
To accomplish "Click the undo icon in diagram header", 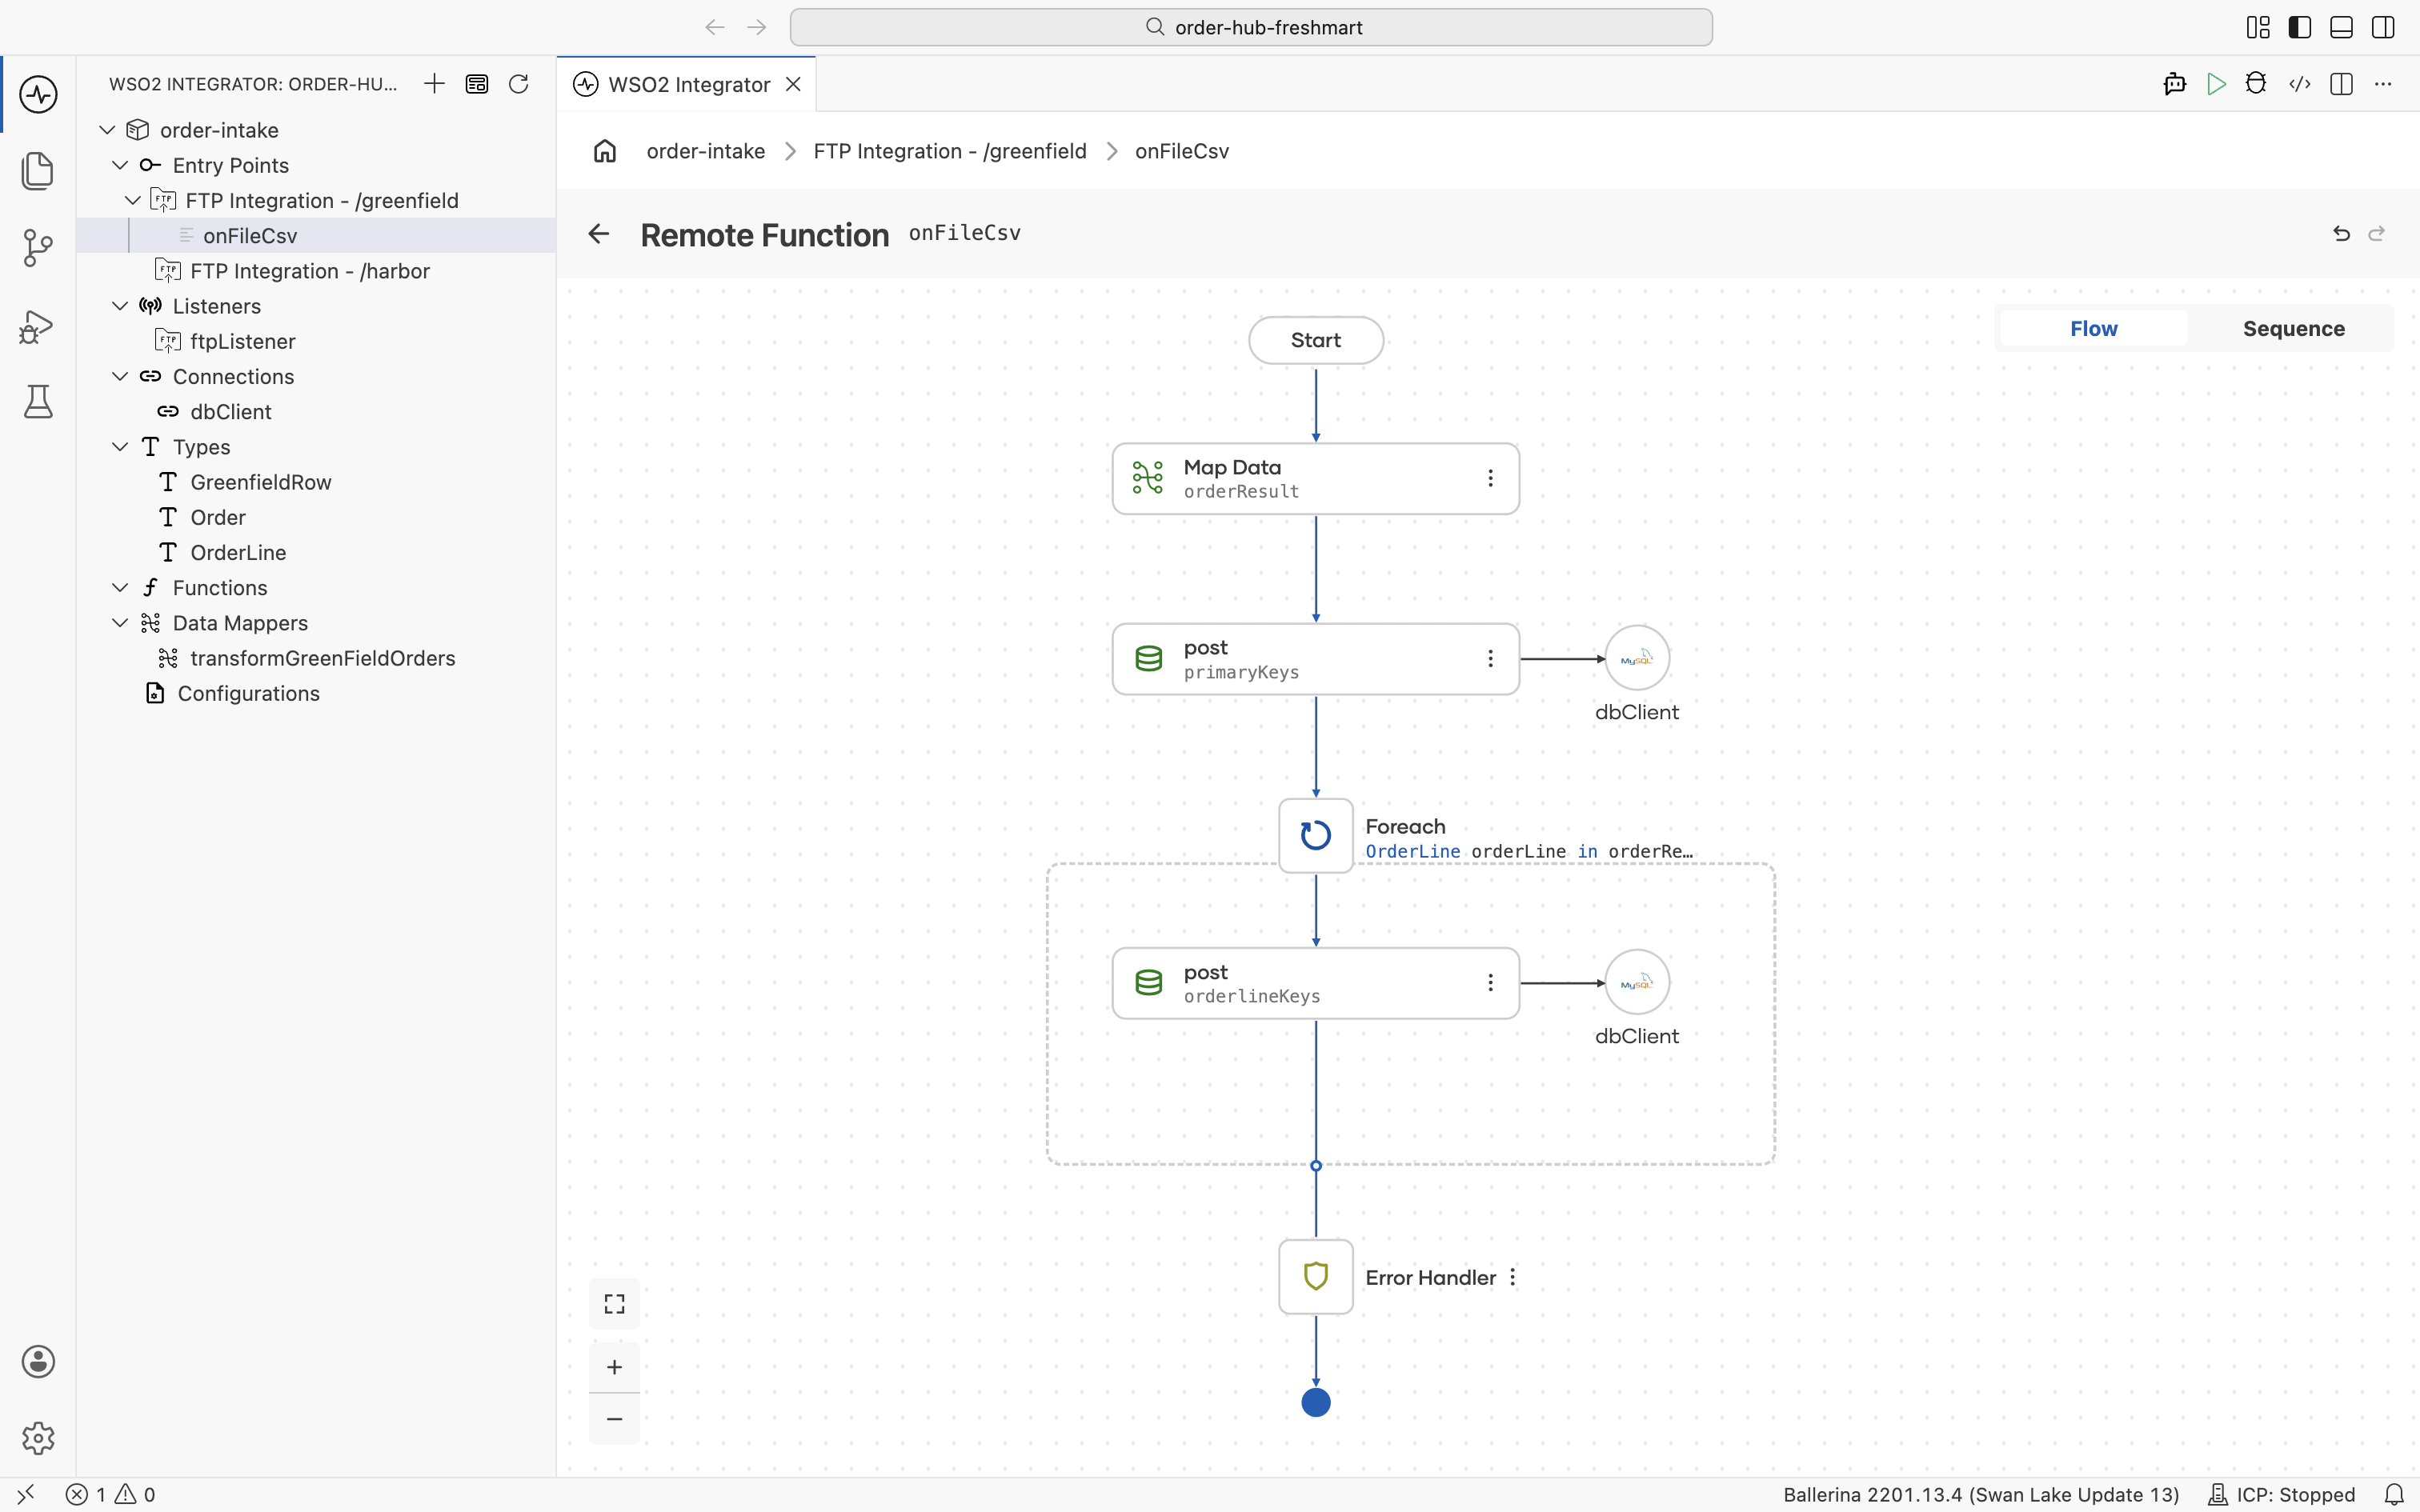I will coord(2341,234).
